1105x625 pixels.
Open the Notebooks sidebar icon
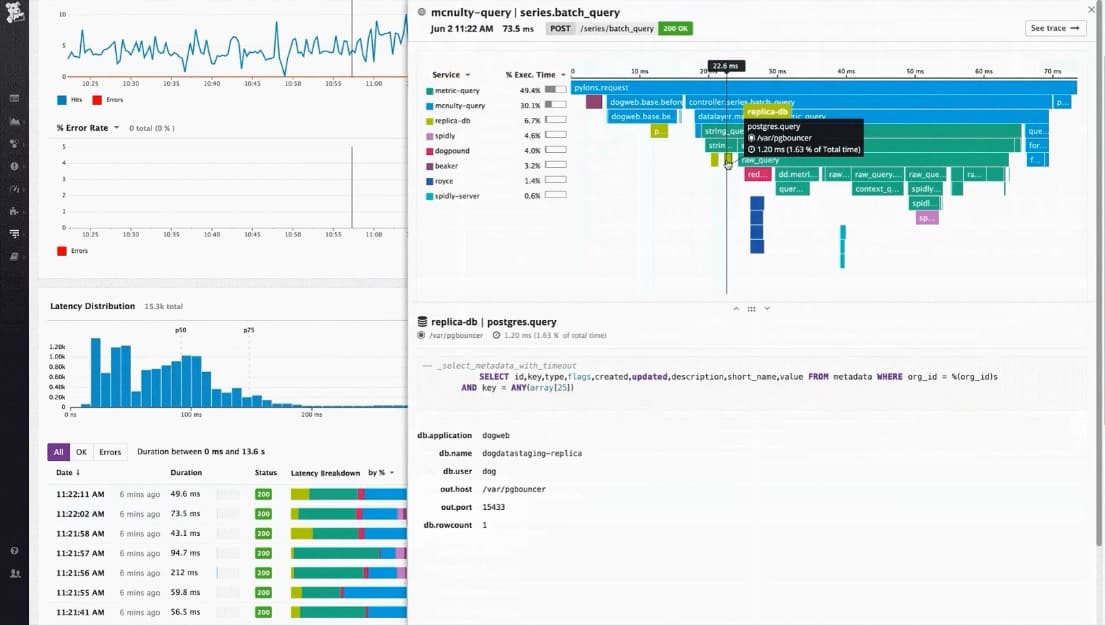[14, 256]
